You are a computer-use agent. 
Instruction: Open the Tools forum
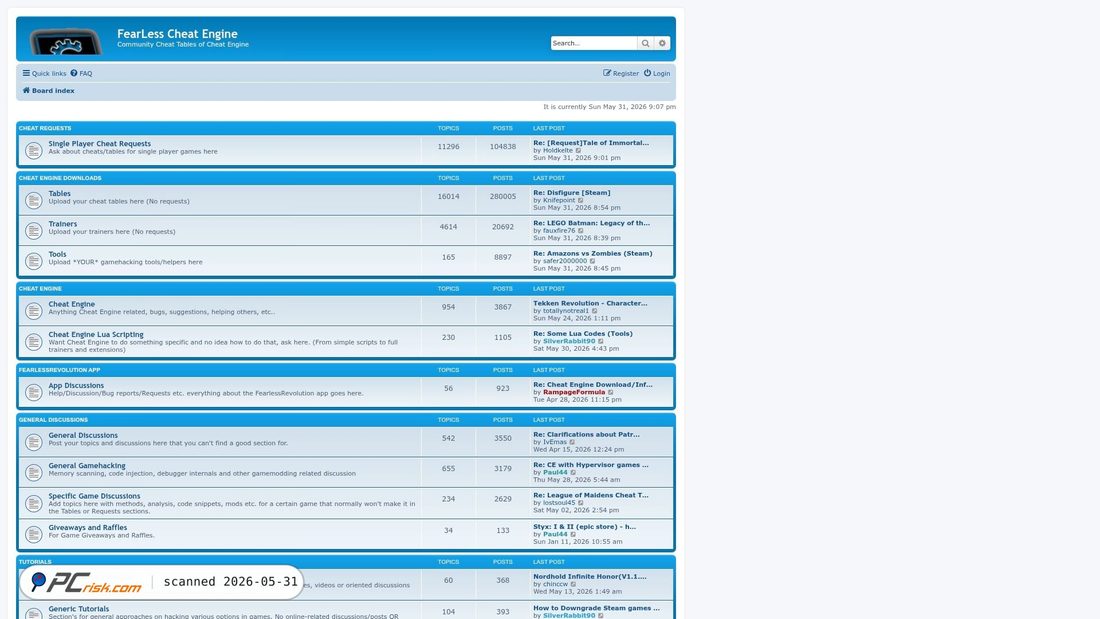point(58,255)
